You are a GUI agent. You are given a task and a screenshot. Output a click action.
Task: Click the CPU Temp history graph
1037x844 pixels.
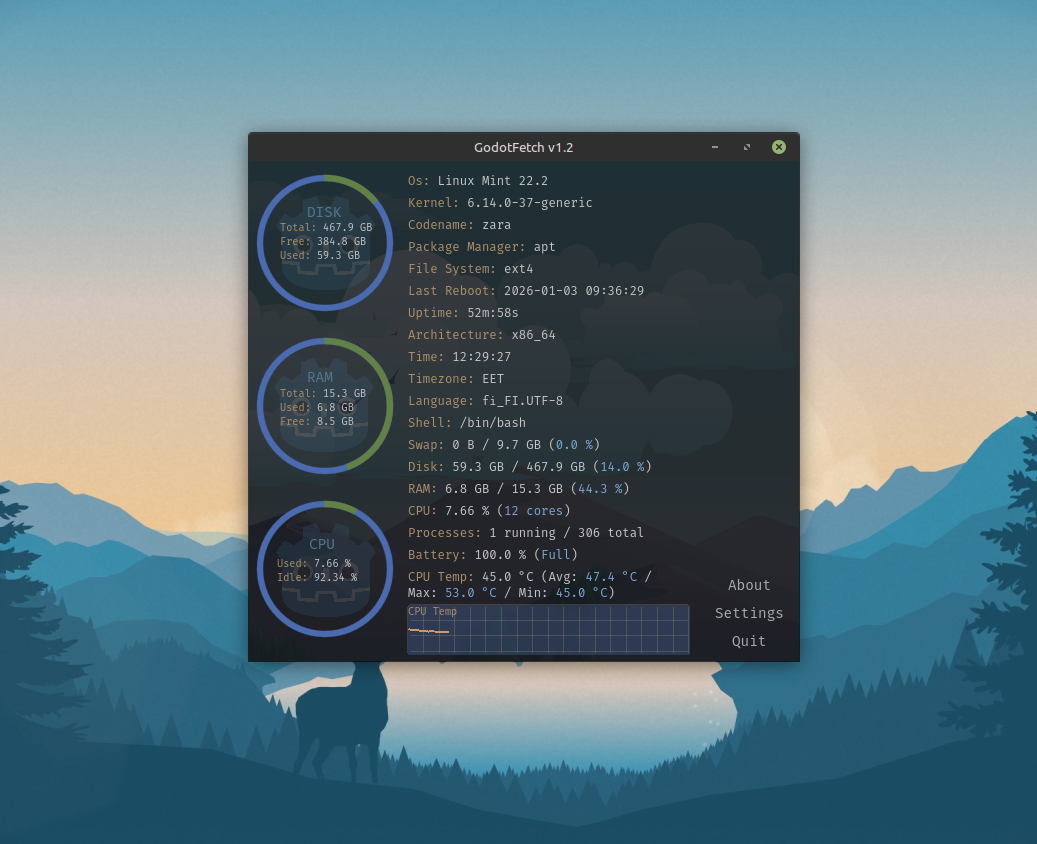[x=548, y=630]
